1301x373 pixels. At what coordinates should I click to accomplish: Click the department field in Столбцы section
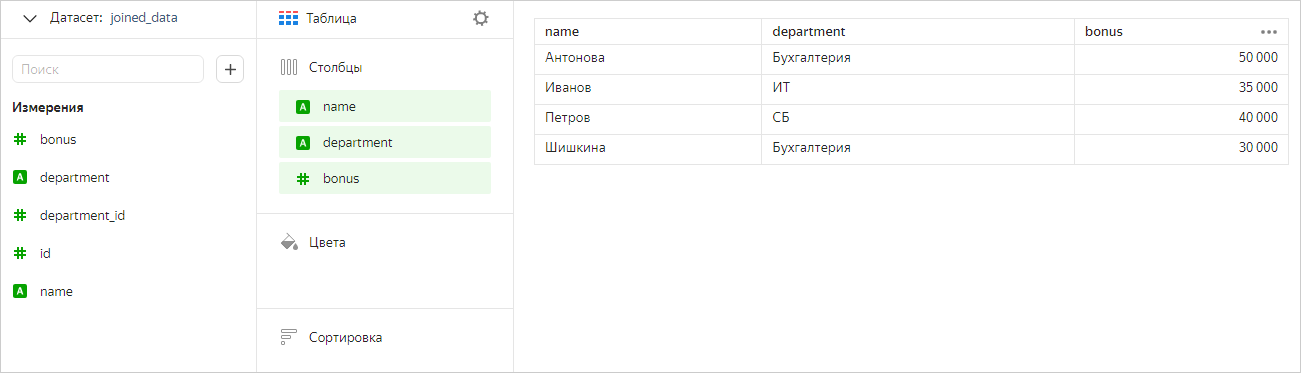(x=385, y=142)
